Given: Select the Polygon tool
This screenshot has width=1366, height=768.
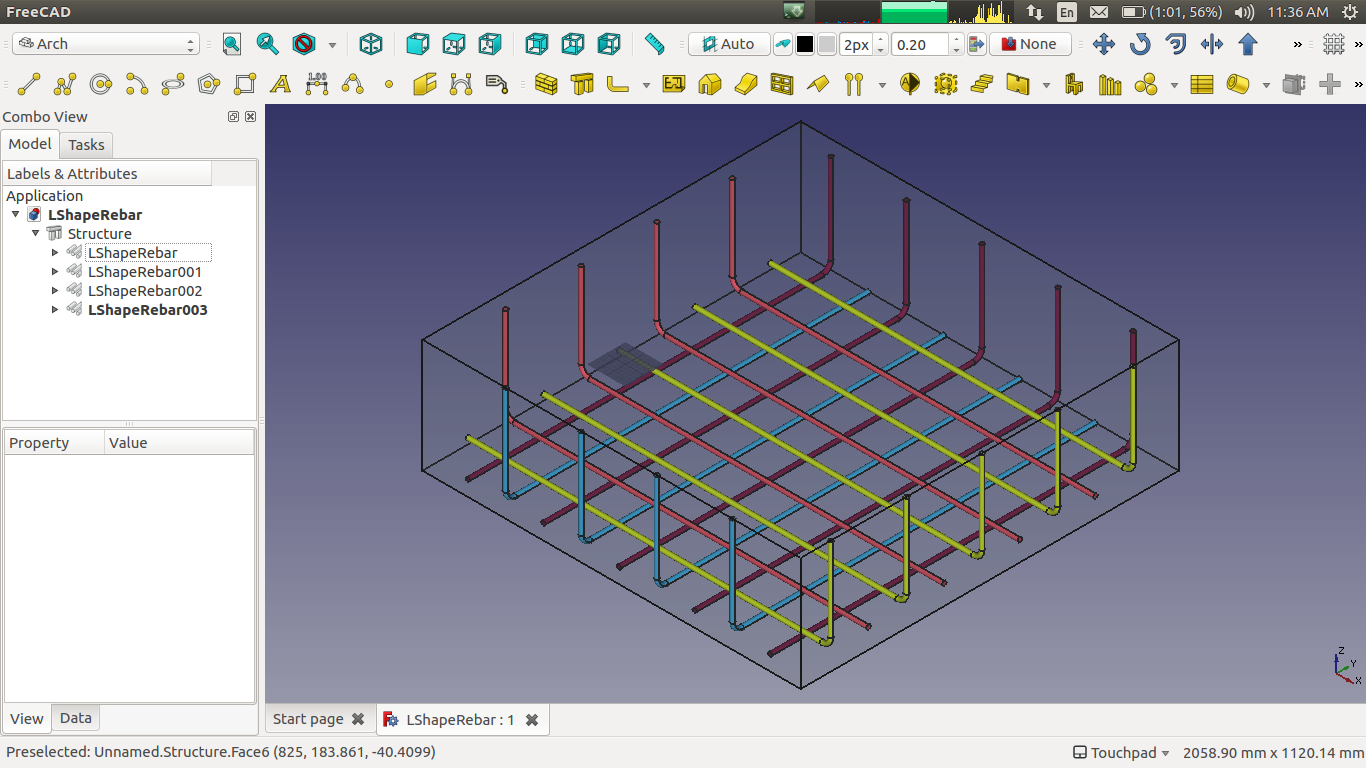Looking at the screenshot, I should click(209, 84).
